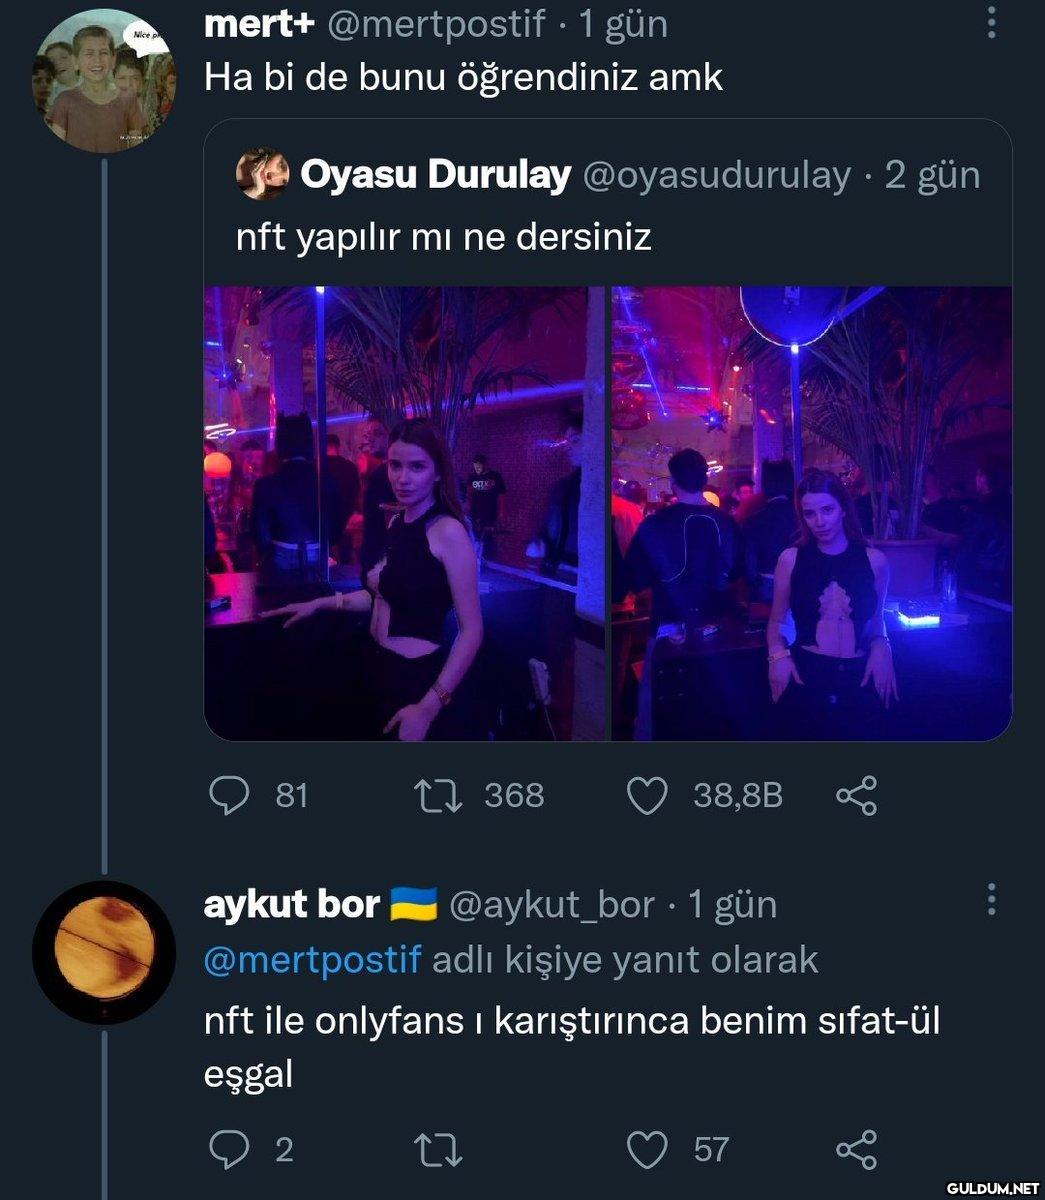Share mert+'s tweet via share icon
This screenshot has height=1200, width=1045.
[856, 795]
